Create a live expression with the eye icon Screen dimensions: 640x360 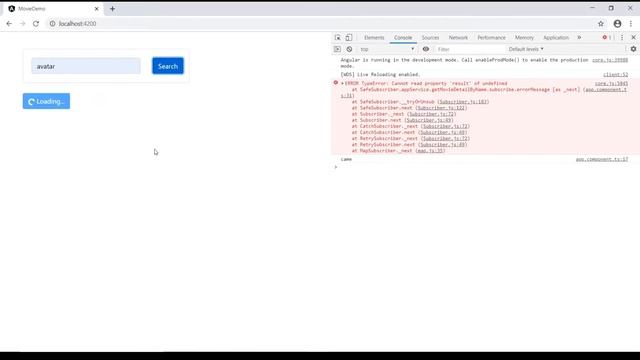[426, 49]
